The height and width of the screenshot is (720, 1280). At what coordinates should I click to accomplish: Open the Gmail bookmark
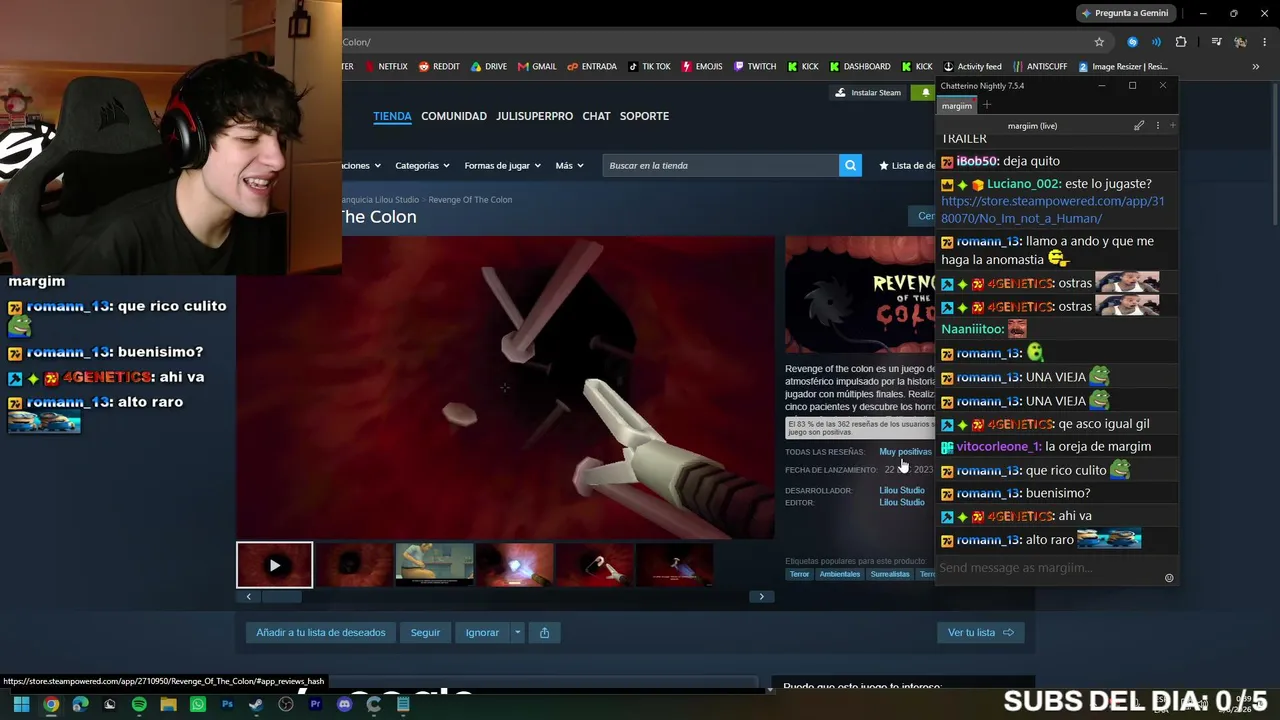[x=537, y=67]
